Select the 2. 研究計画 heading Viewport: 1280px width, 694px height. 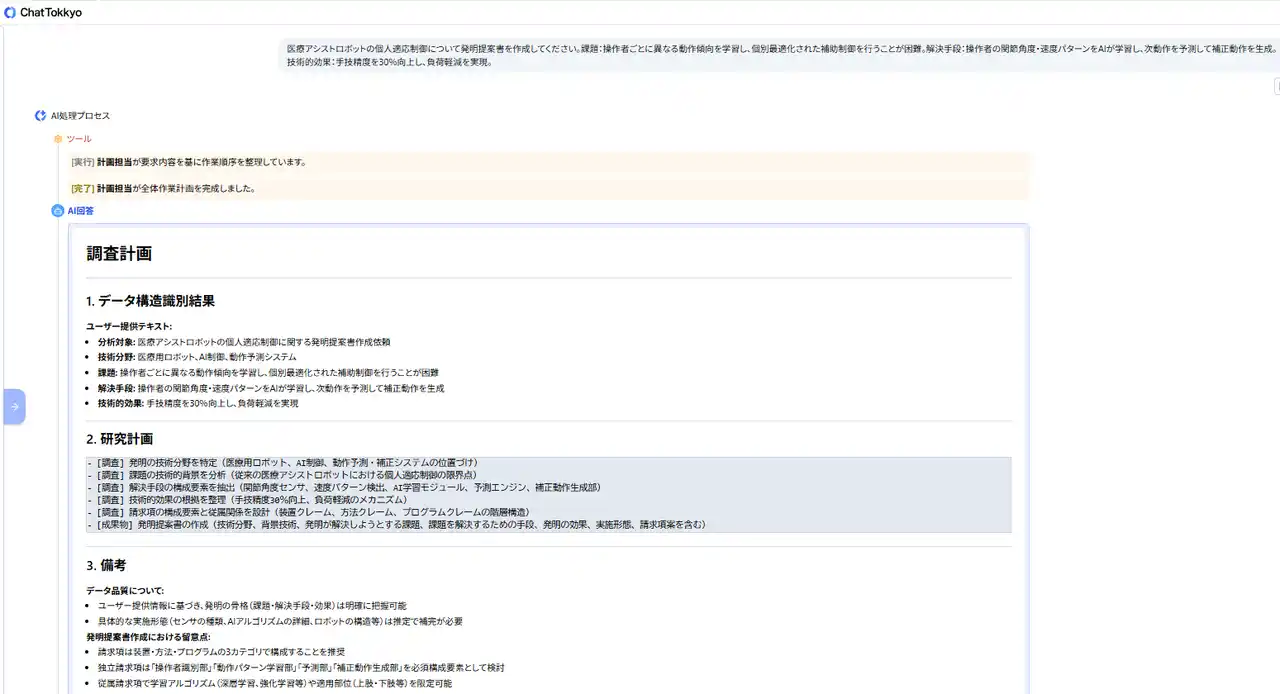[x=120, y=439]
